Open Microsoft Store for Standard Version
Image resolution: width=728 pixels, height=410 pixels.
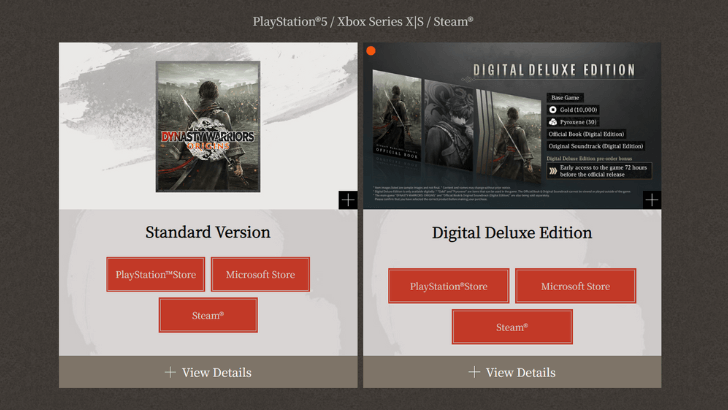pos(260,274)
